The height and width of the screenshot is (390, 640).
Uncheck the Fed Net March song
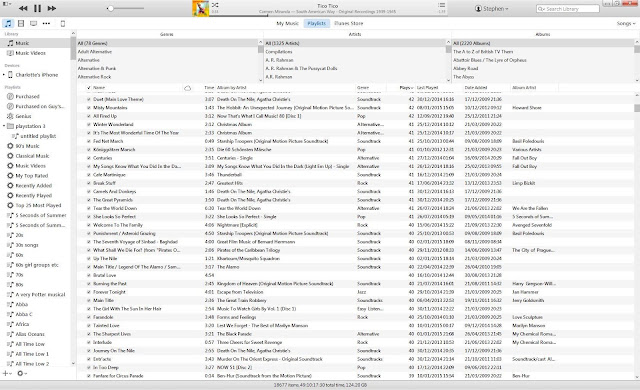click(x=89, y=141)
